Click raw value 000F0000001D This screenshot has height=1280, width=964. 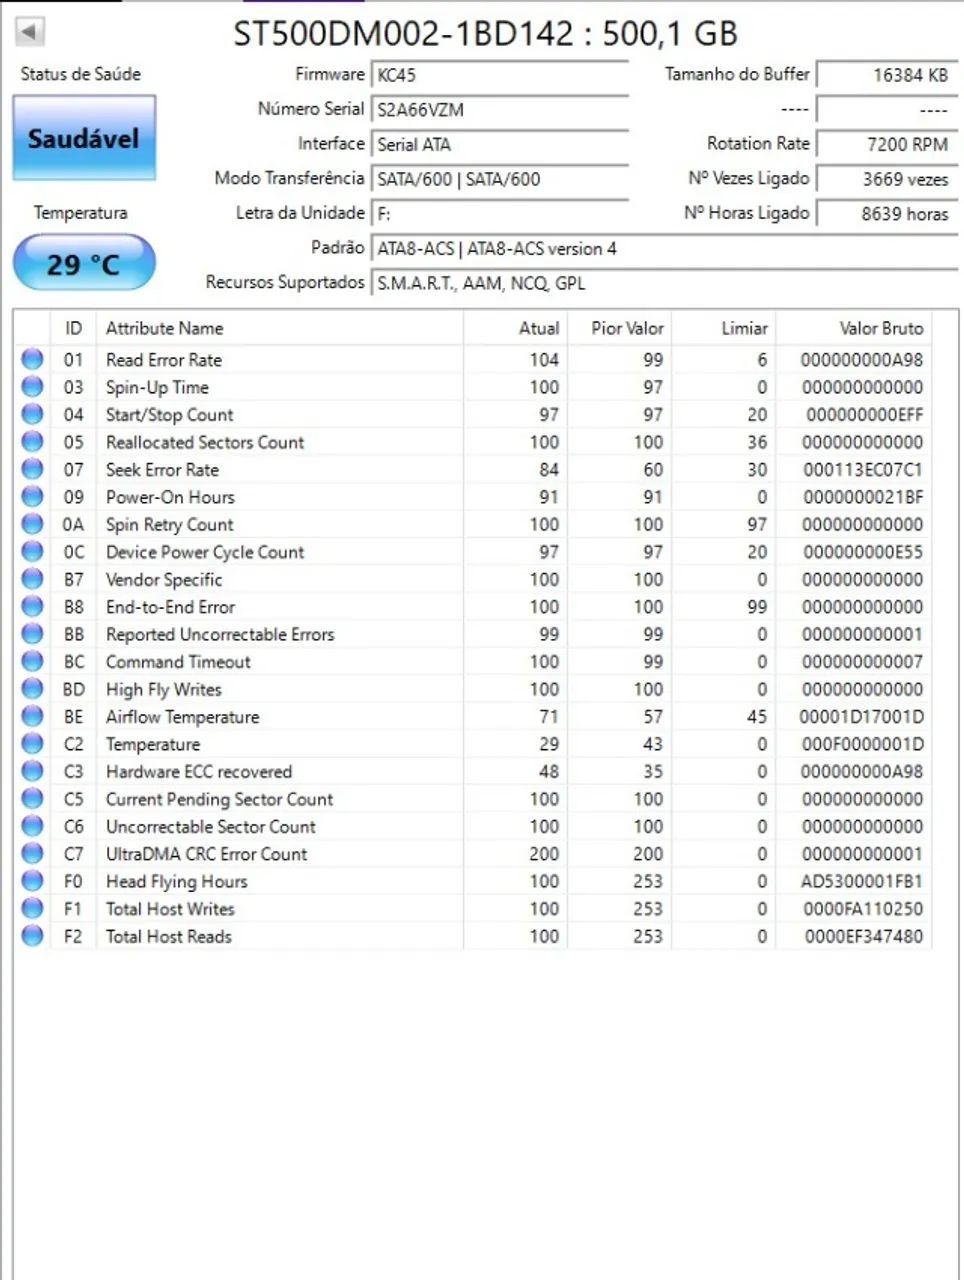coord(862,745)
